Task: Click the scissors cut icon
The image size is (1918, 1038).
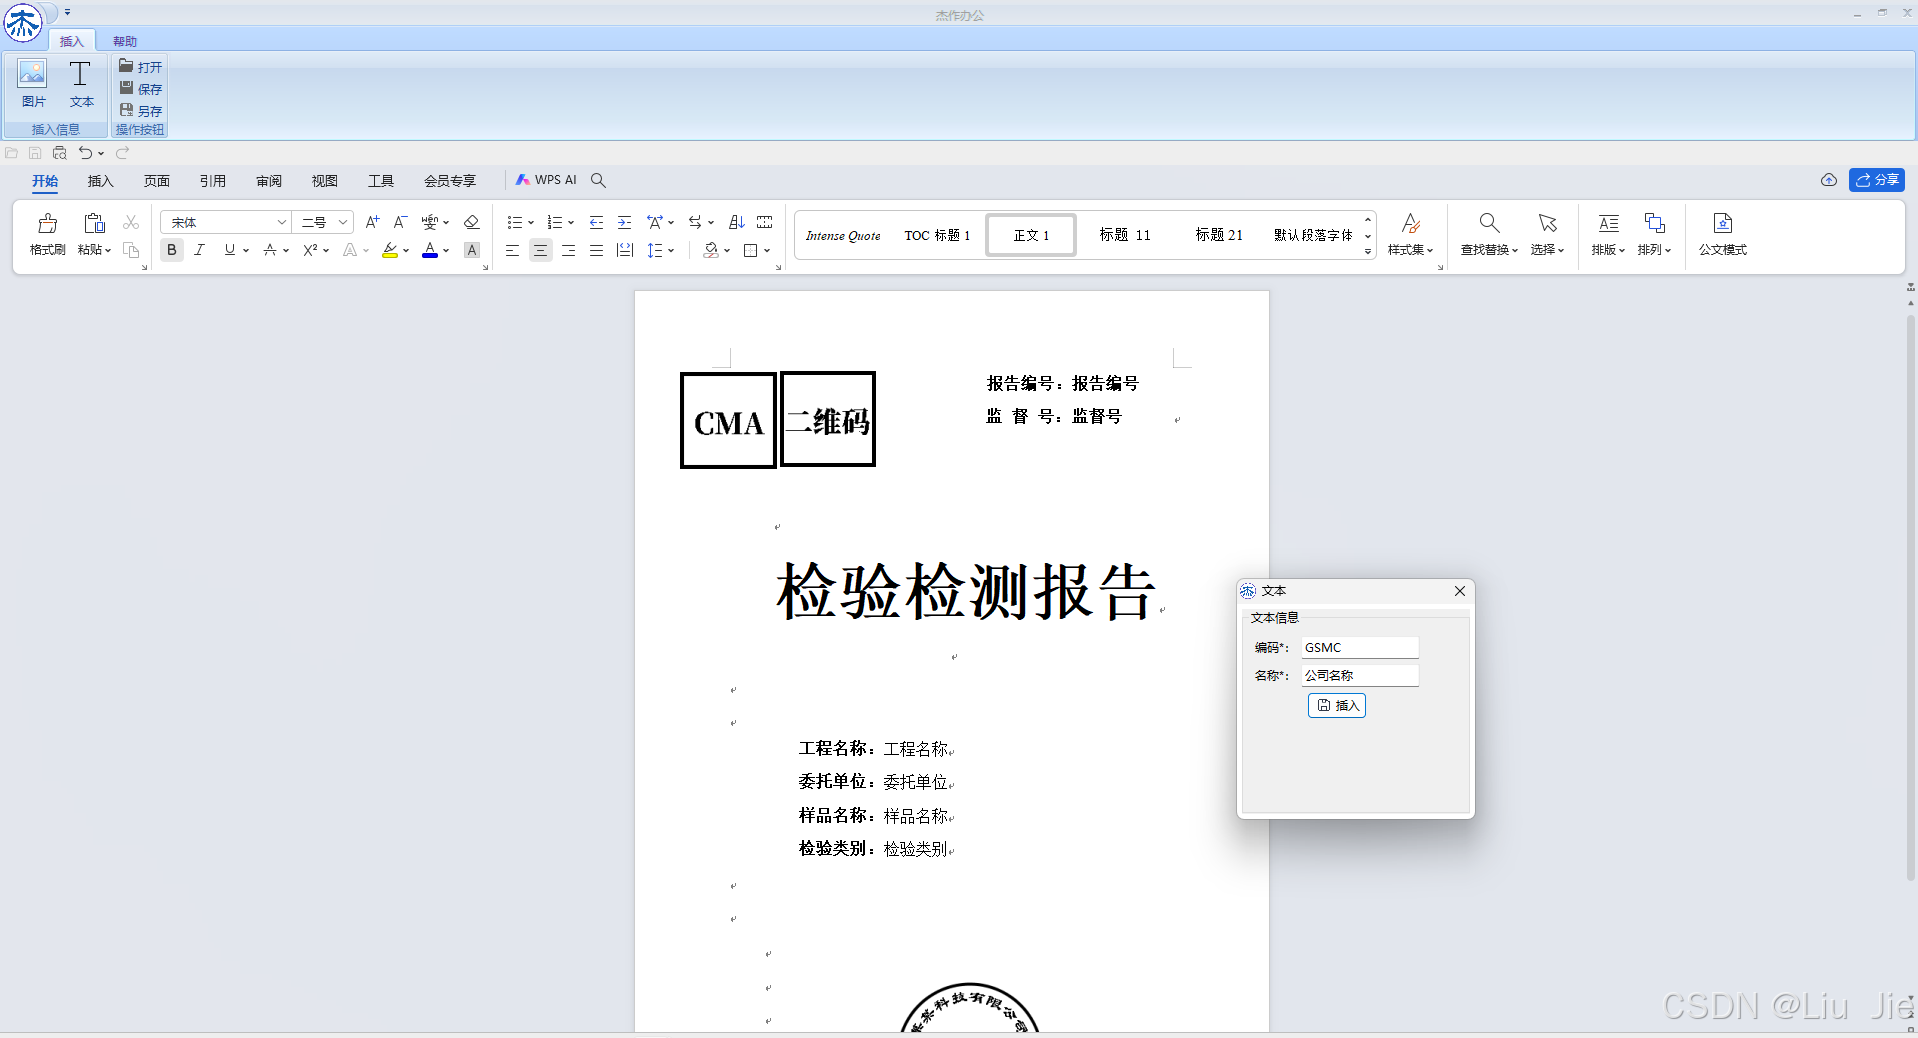Action: [x=131, y=222]
